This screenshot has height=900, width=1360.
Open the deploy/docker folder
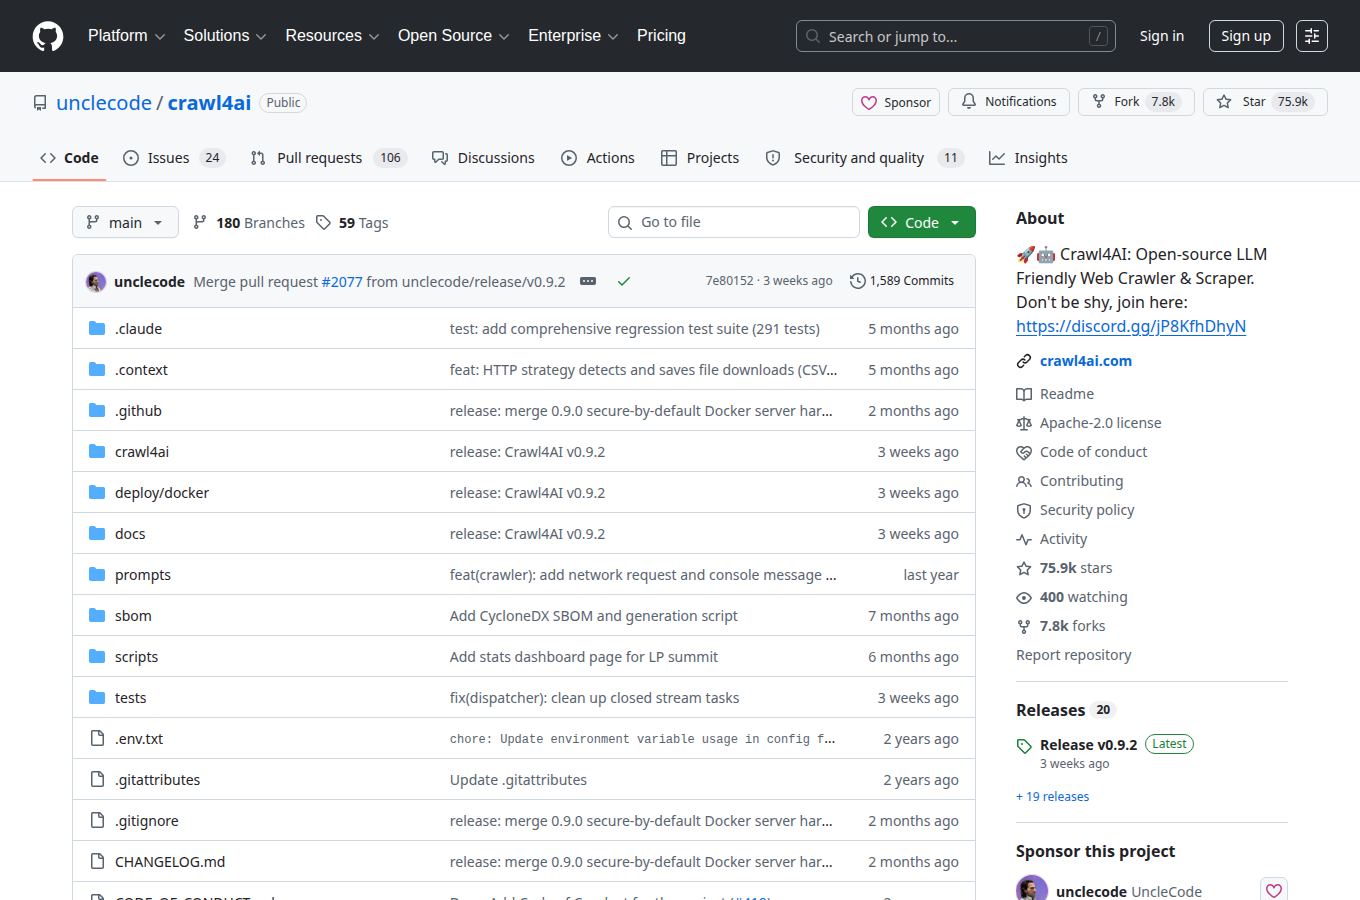[162, 493]
